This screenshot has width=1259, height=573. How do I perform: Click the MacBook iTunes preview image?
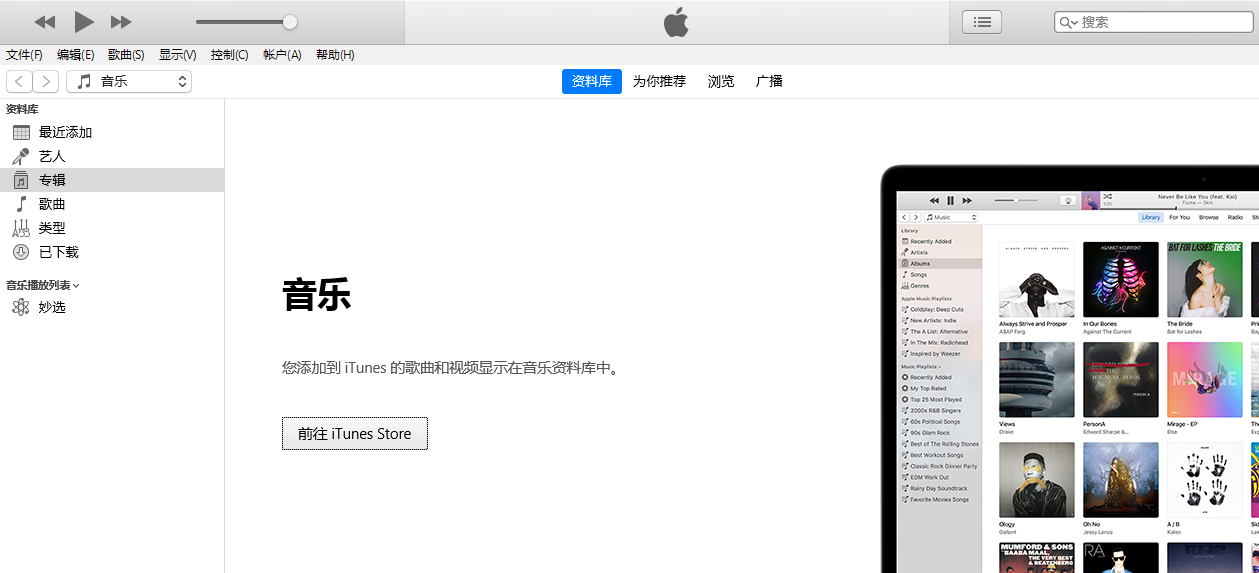pyautogui.click(x=1069, y=369)
